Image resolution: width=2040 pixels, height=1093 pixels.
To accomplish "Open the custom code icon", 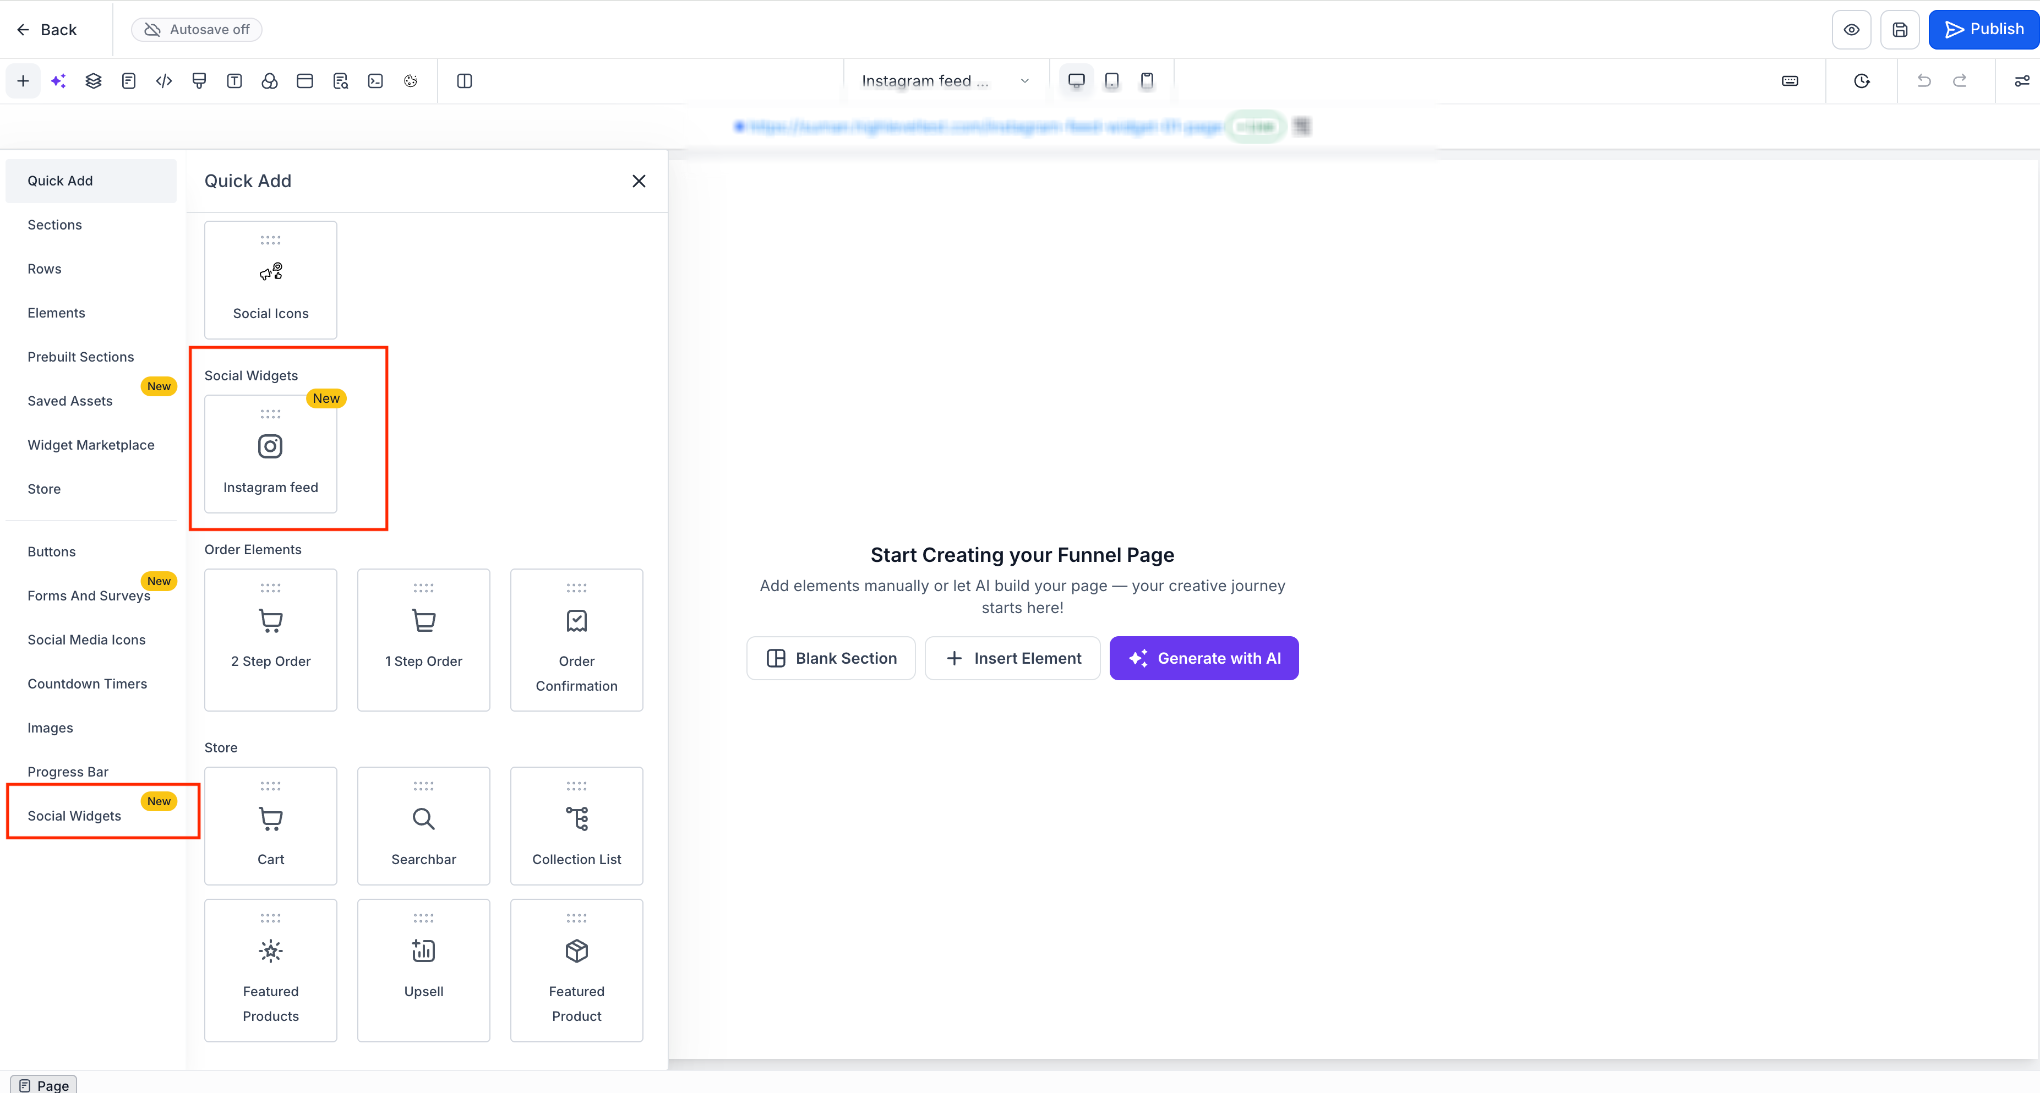I will (x=164, y=81).
